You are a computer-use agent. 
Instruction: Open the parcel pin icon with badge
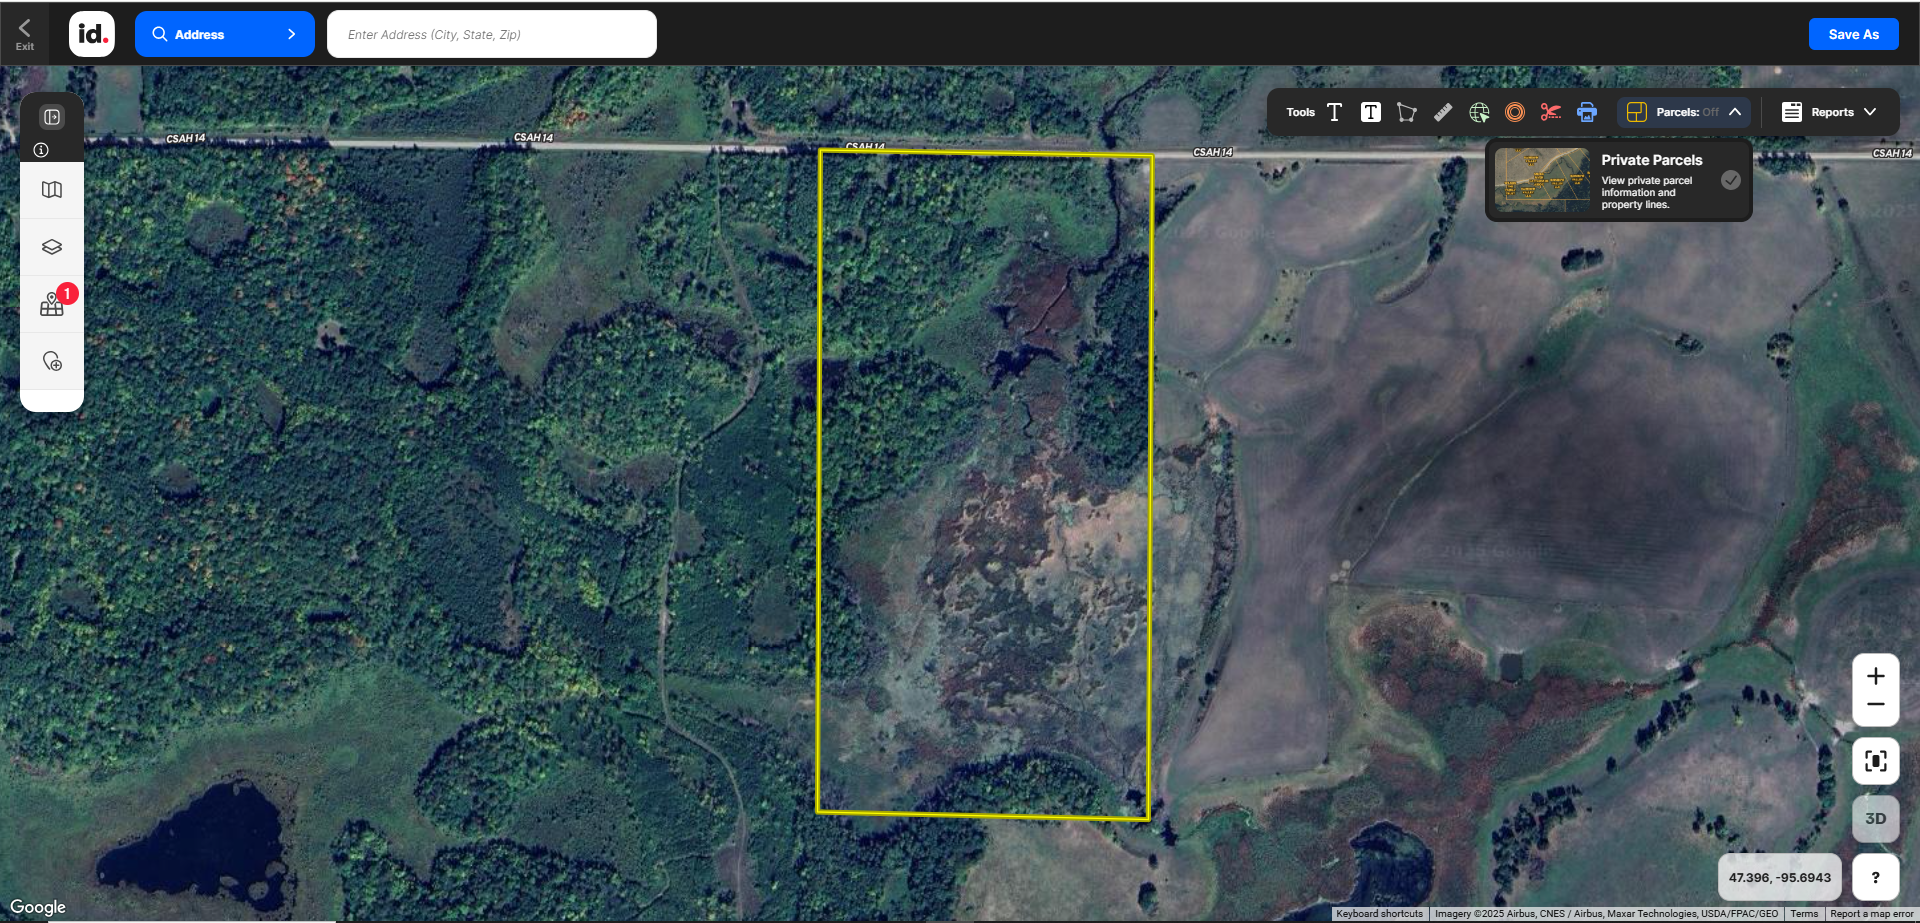(x=52, y=304)
